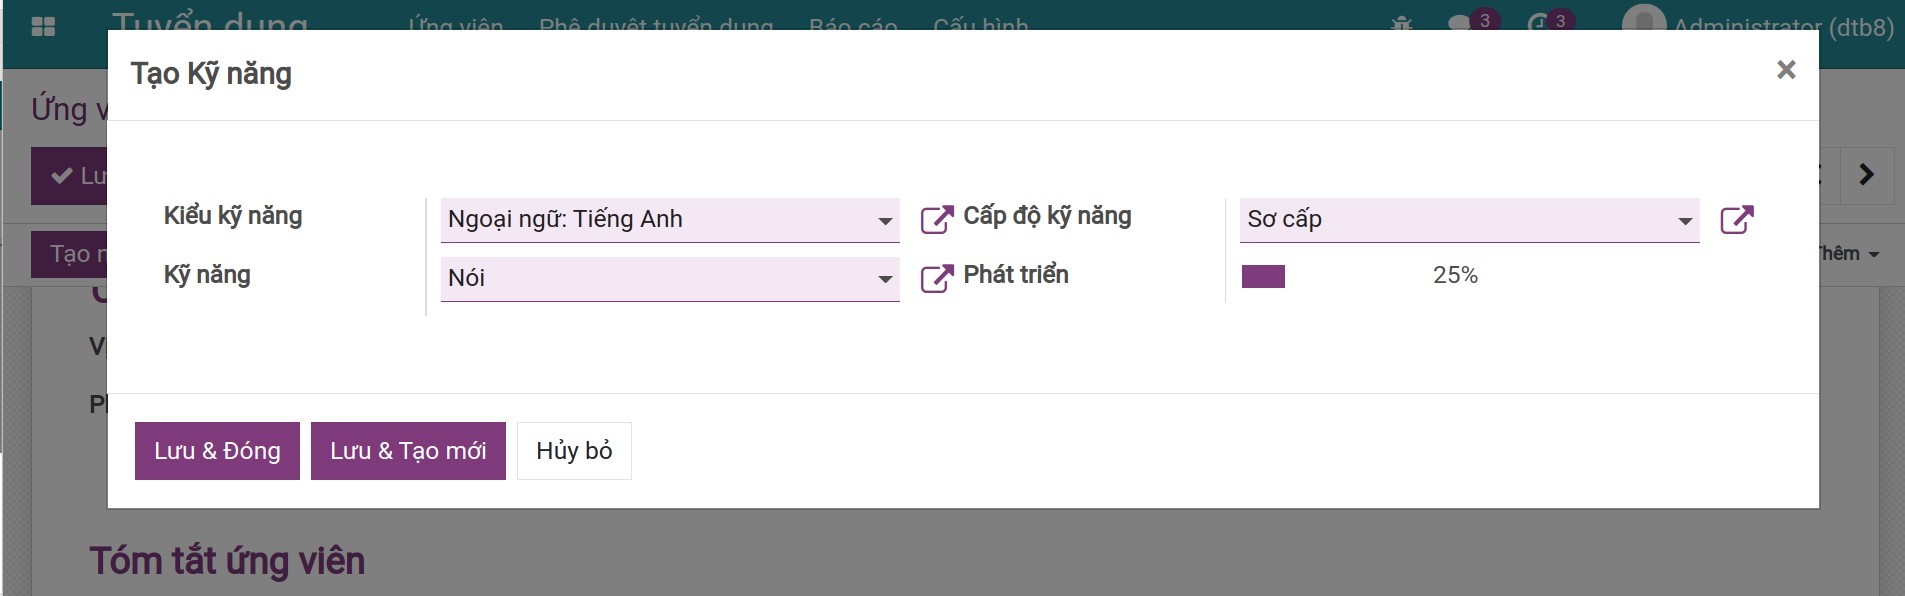Click the Lưu & Tạo mới button
The image size is (1905, 596).
408,451
